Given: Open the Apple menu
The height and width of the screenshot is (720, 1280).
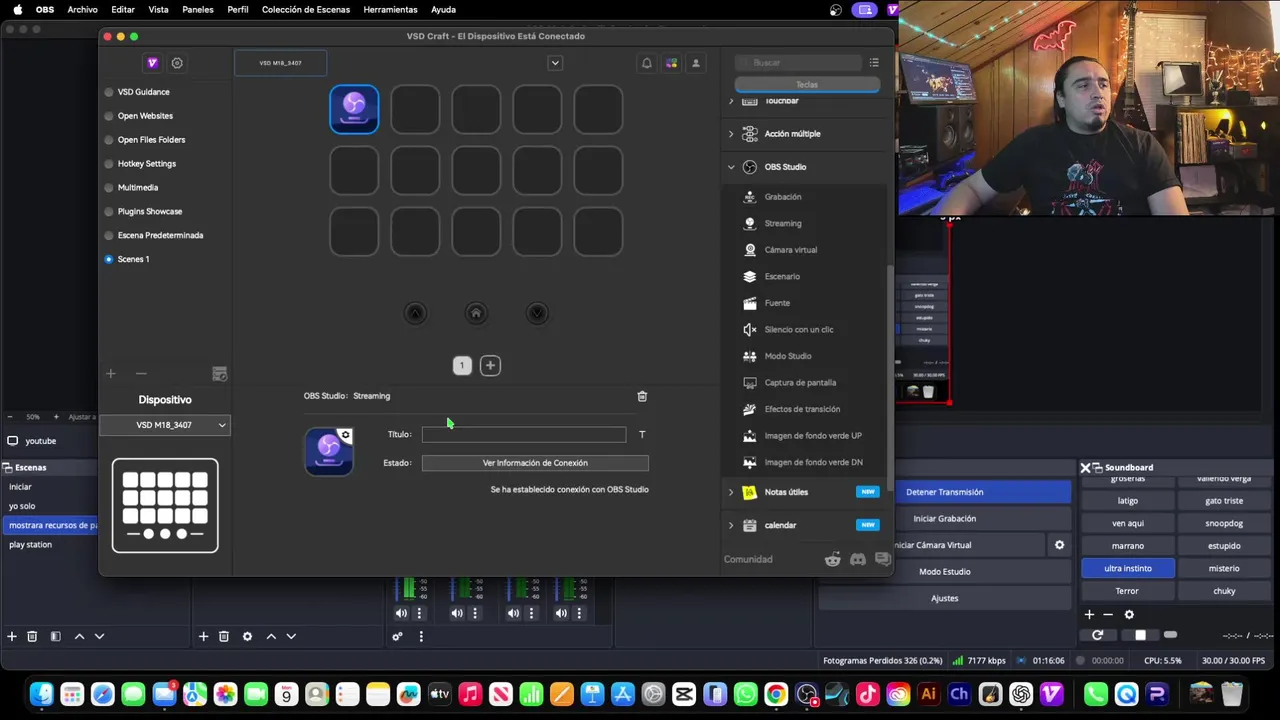Looking at the screenshot, I should click(18, 9).
